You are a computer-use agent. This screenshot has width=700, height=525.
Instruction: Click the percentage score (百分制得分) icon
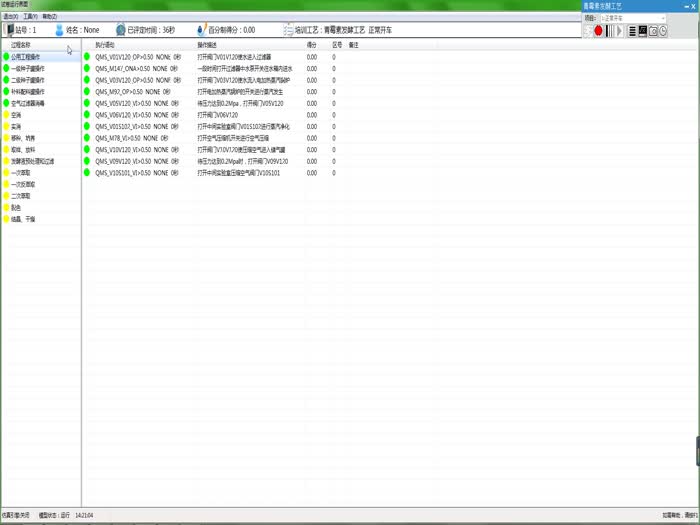point(201,31)
